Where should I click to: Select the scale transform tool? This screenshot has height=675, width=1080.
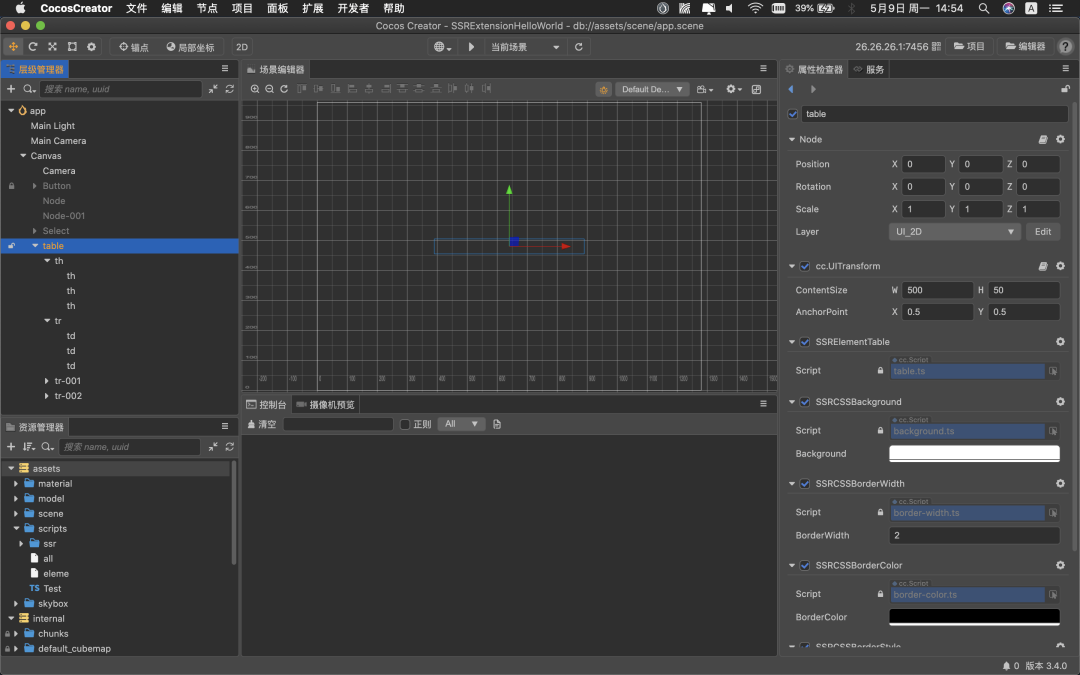pyautogui.click(x=52, y=47)
